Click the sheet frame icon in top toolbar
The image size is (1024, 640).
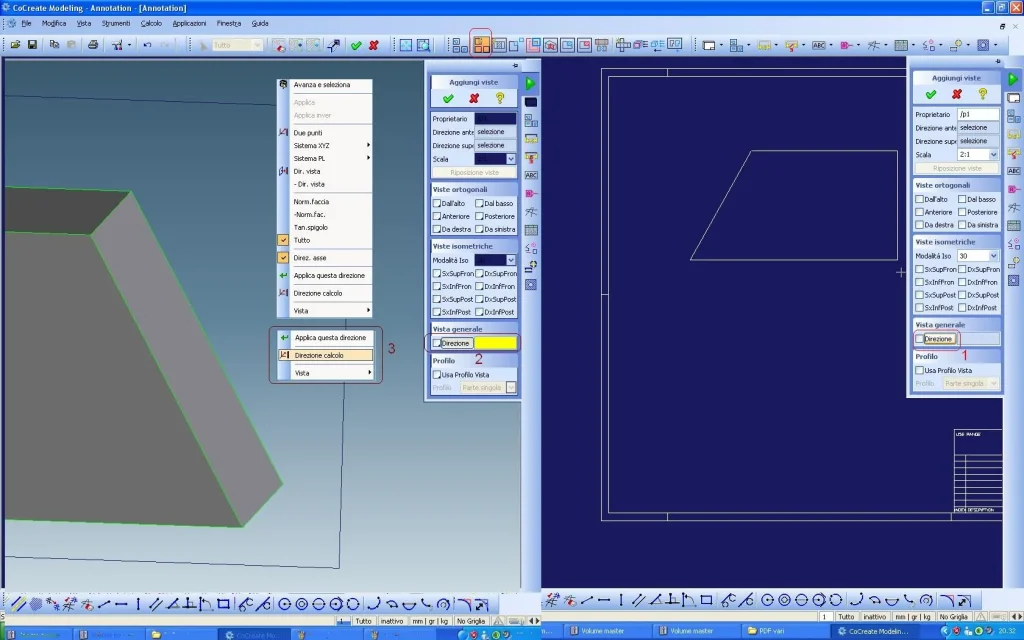[x=709, y=45]
